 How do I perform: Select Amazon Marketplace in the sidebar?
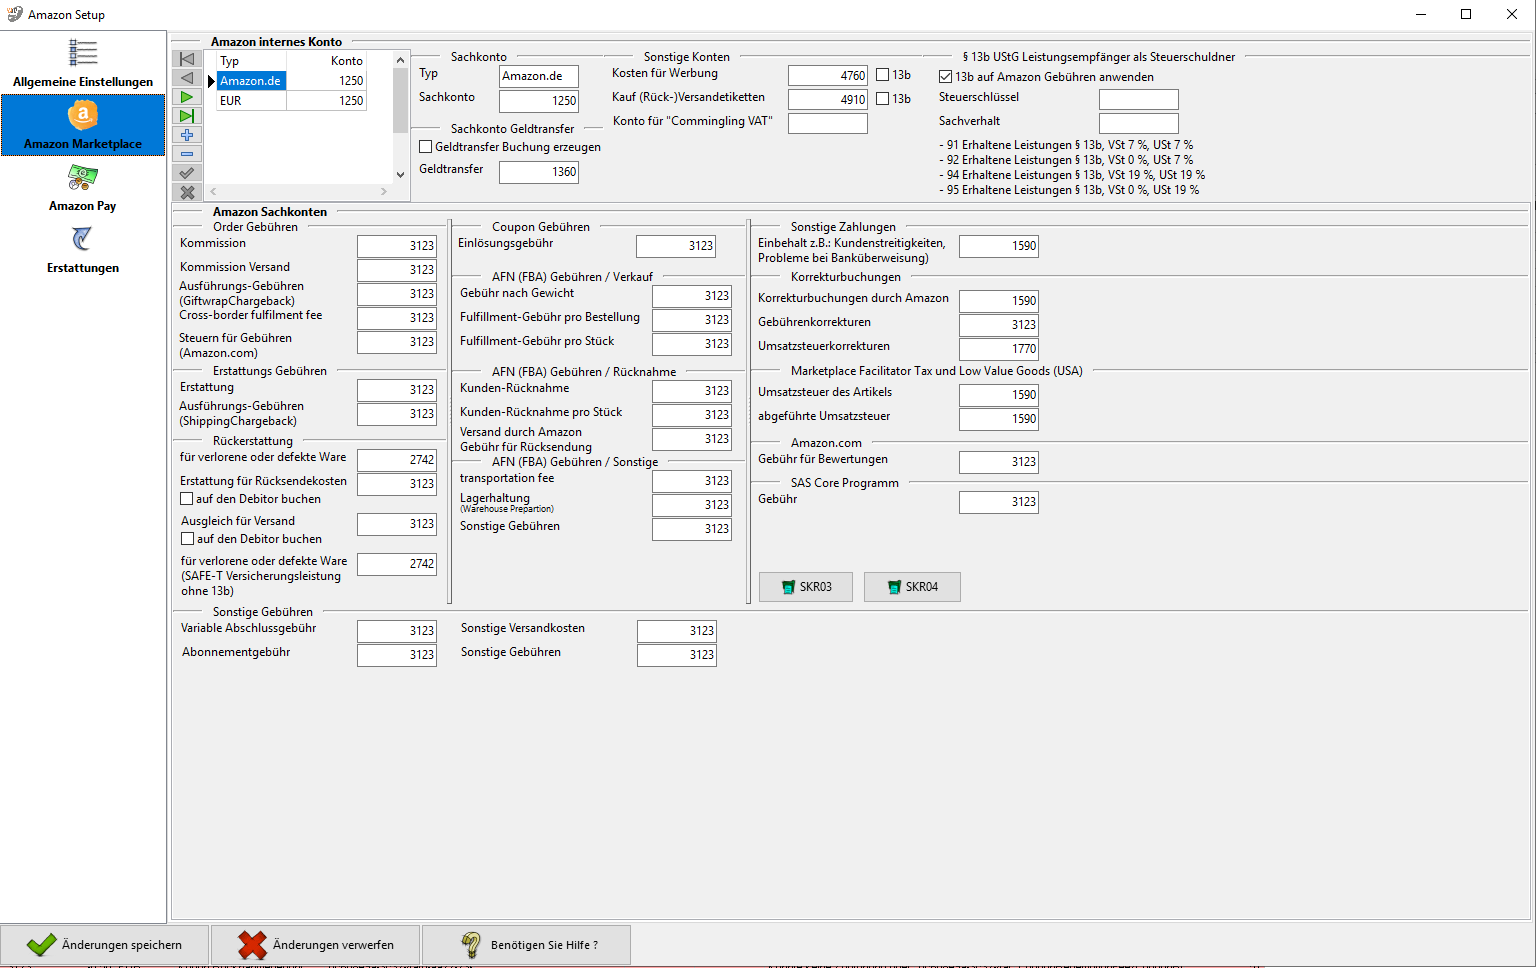[x=83, y=125]
